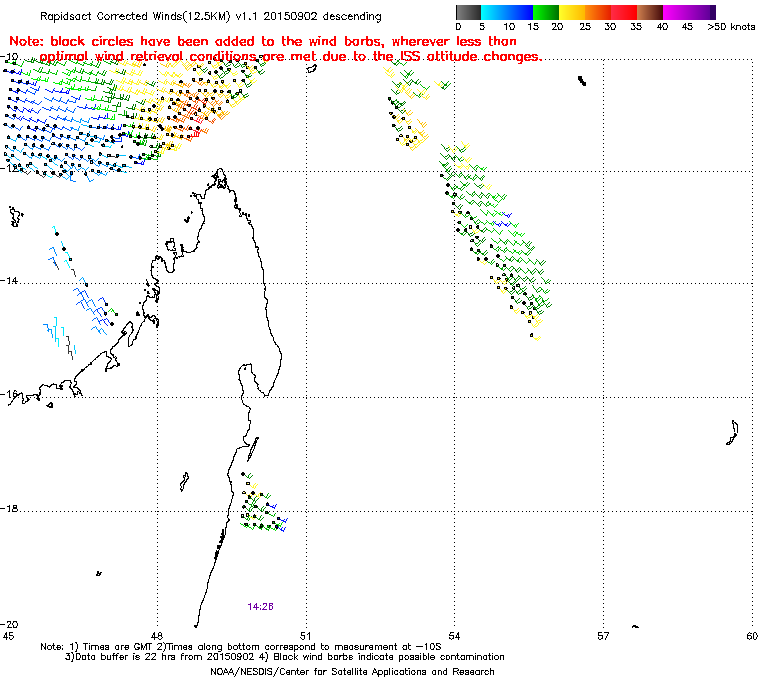Click the '51' longitude axis label
This screenshot has width=760, height=688.
click(x=305, y=636)
